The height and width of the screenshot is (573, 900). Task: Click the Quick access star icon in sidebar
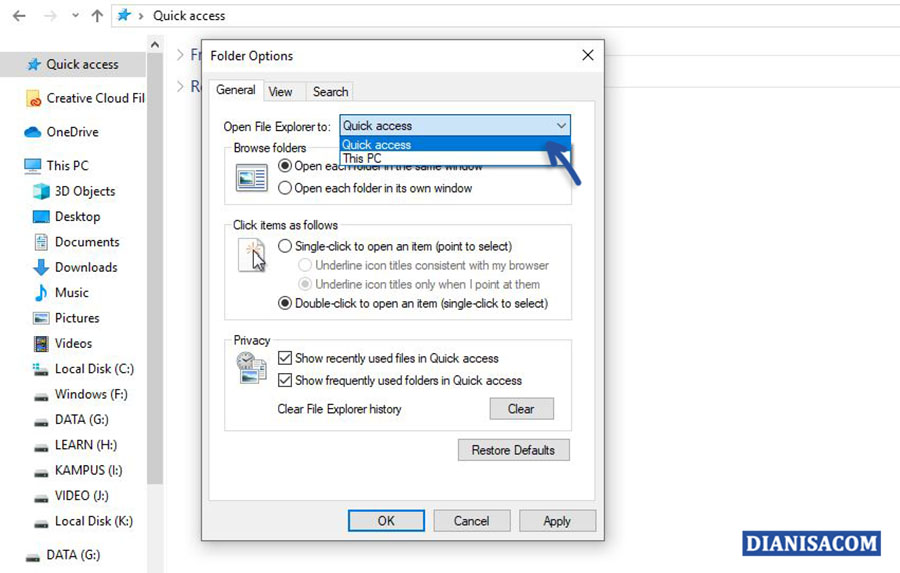[x=34, y=64]
